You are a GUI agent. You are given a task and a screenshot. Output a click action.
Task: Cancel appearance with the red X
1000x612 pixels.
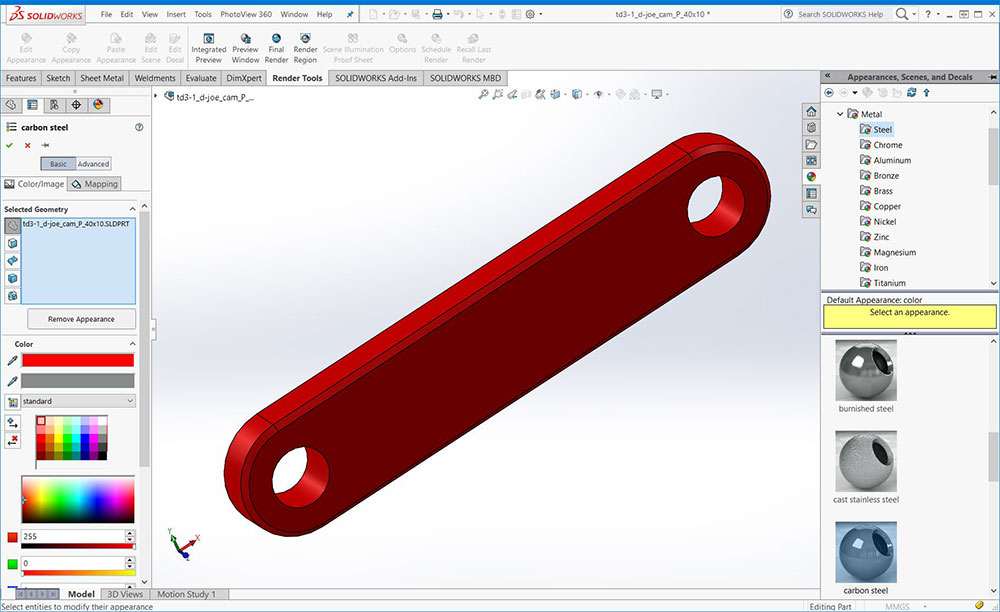pos(28,145)
